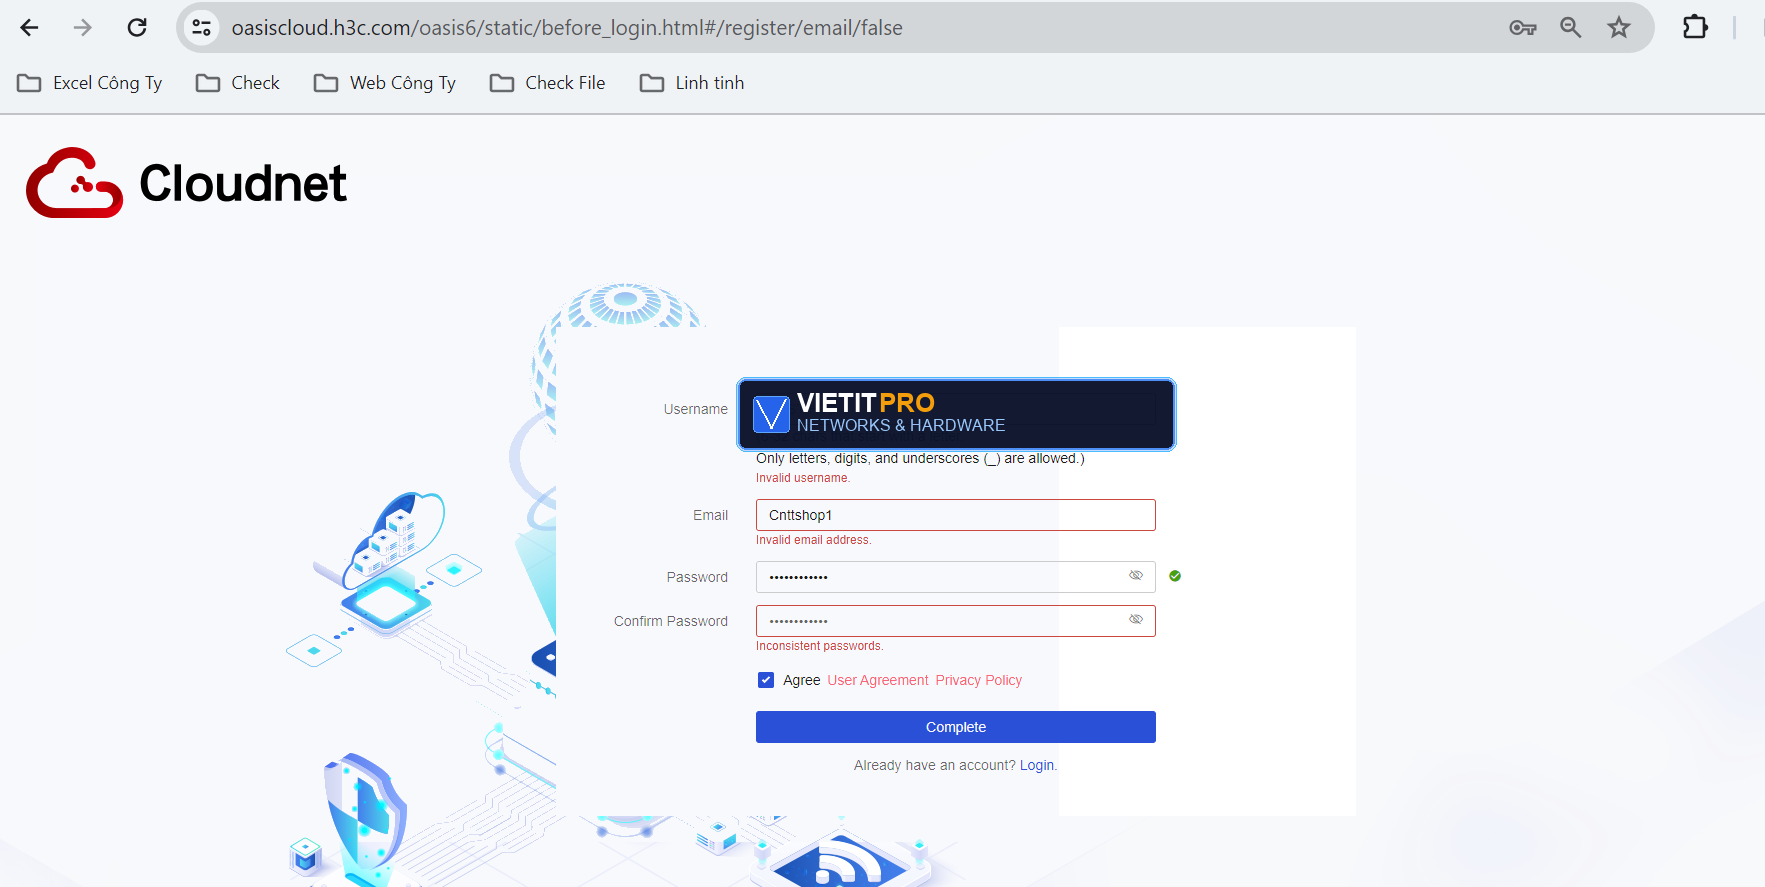Uncheck the Agree checkbox
This screenshot has height=887, width=1765.
766,680
